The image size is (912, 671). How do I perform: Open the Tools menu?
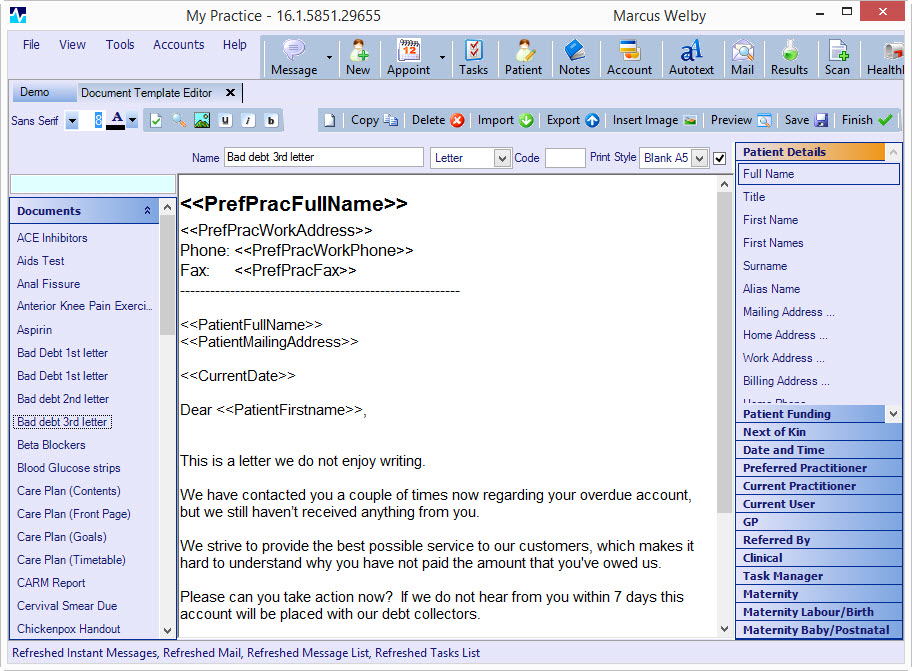click(120, 45)
